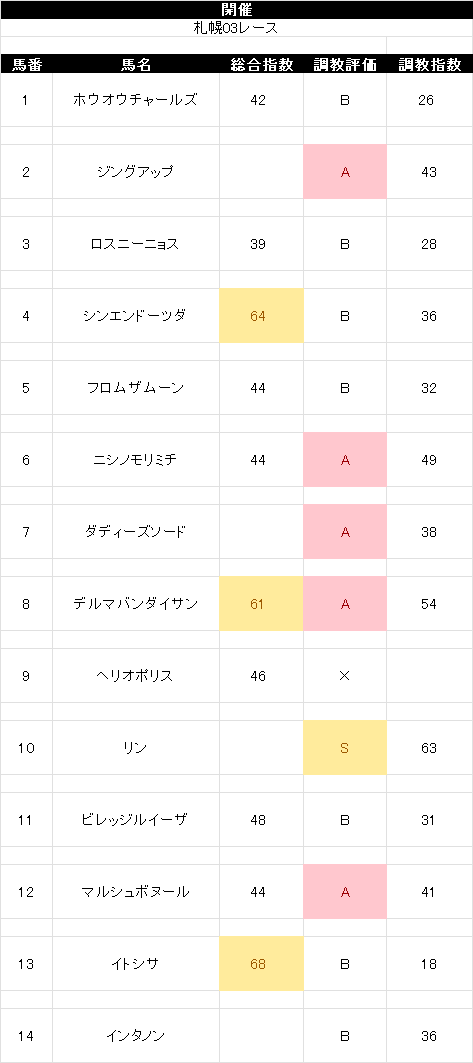Image resolution: width=473 pixels, height=1063 pixels.
Task: Select horse name インタノン
Action: 136,1035
